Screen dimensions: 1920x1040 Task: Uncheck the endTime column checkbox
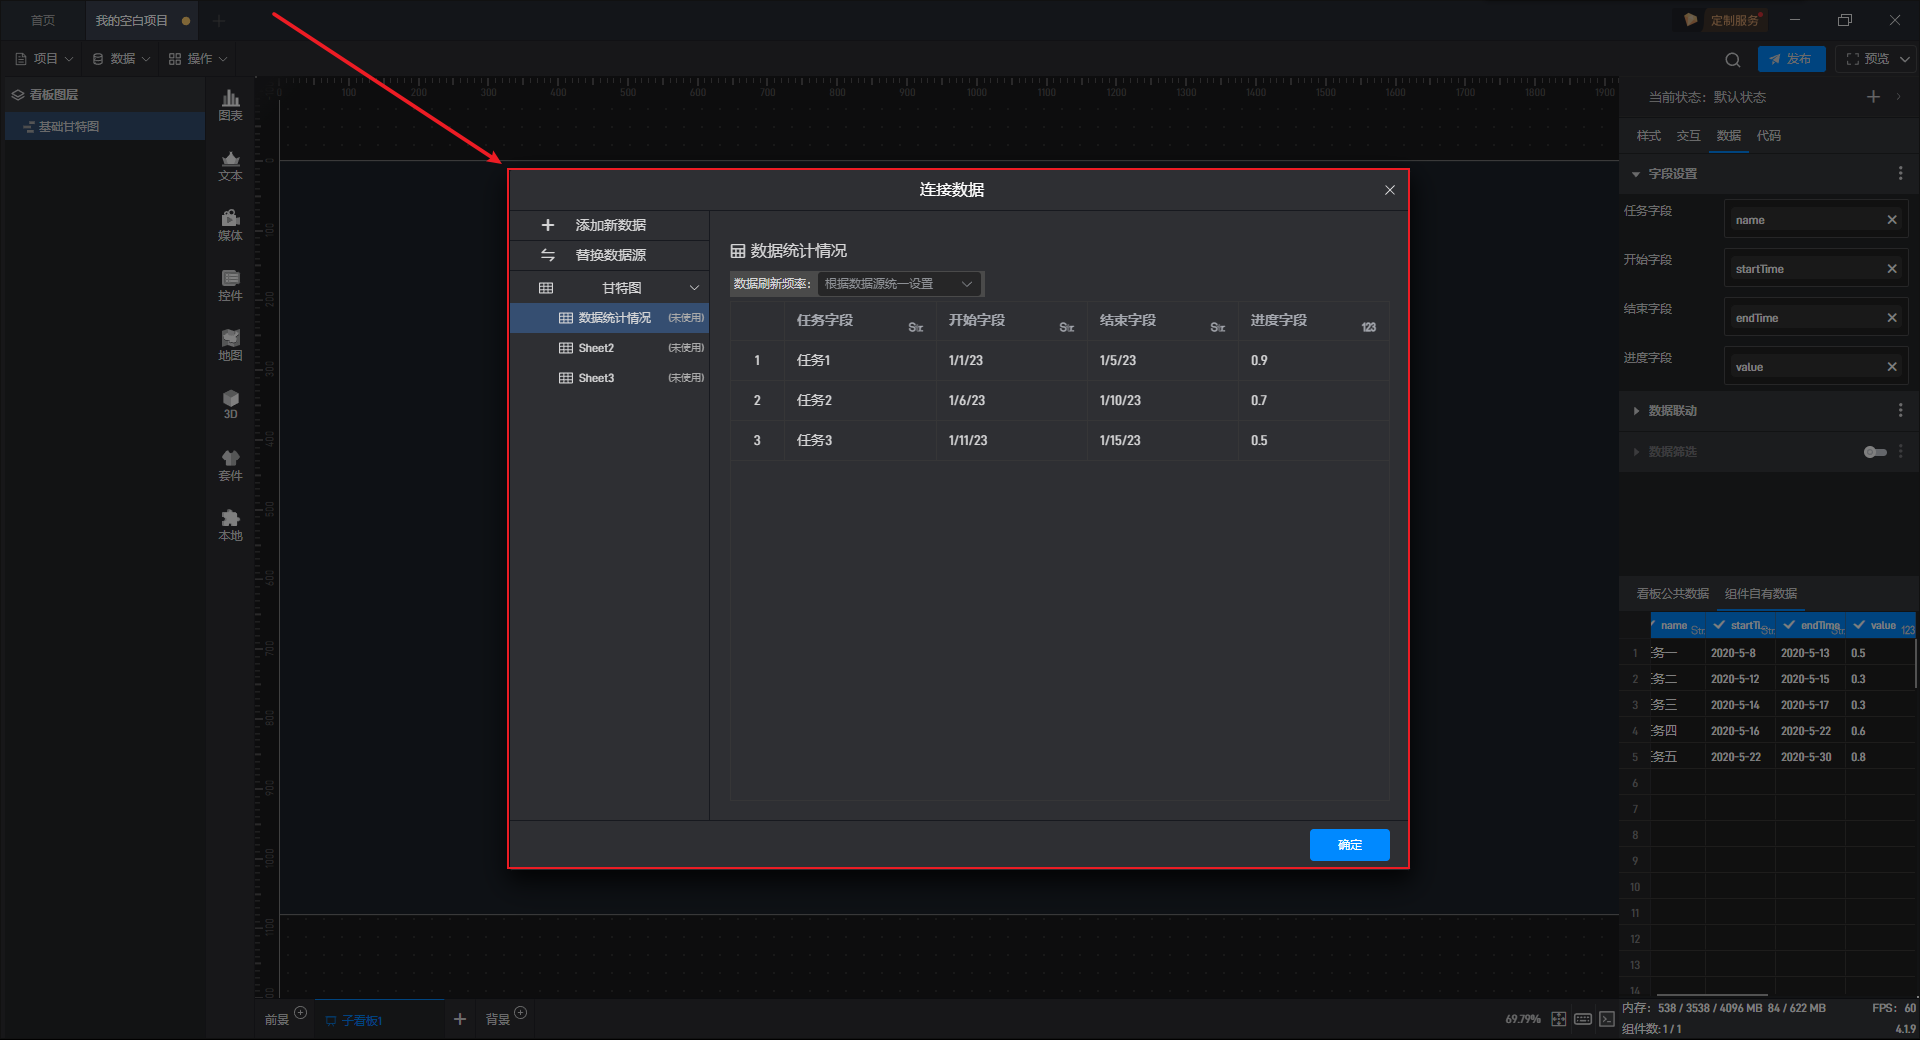(x=1789, y=625)
